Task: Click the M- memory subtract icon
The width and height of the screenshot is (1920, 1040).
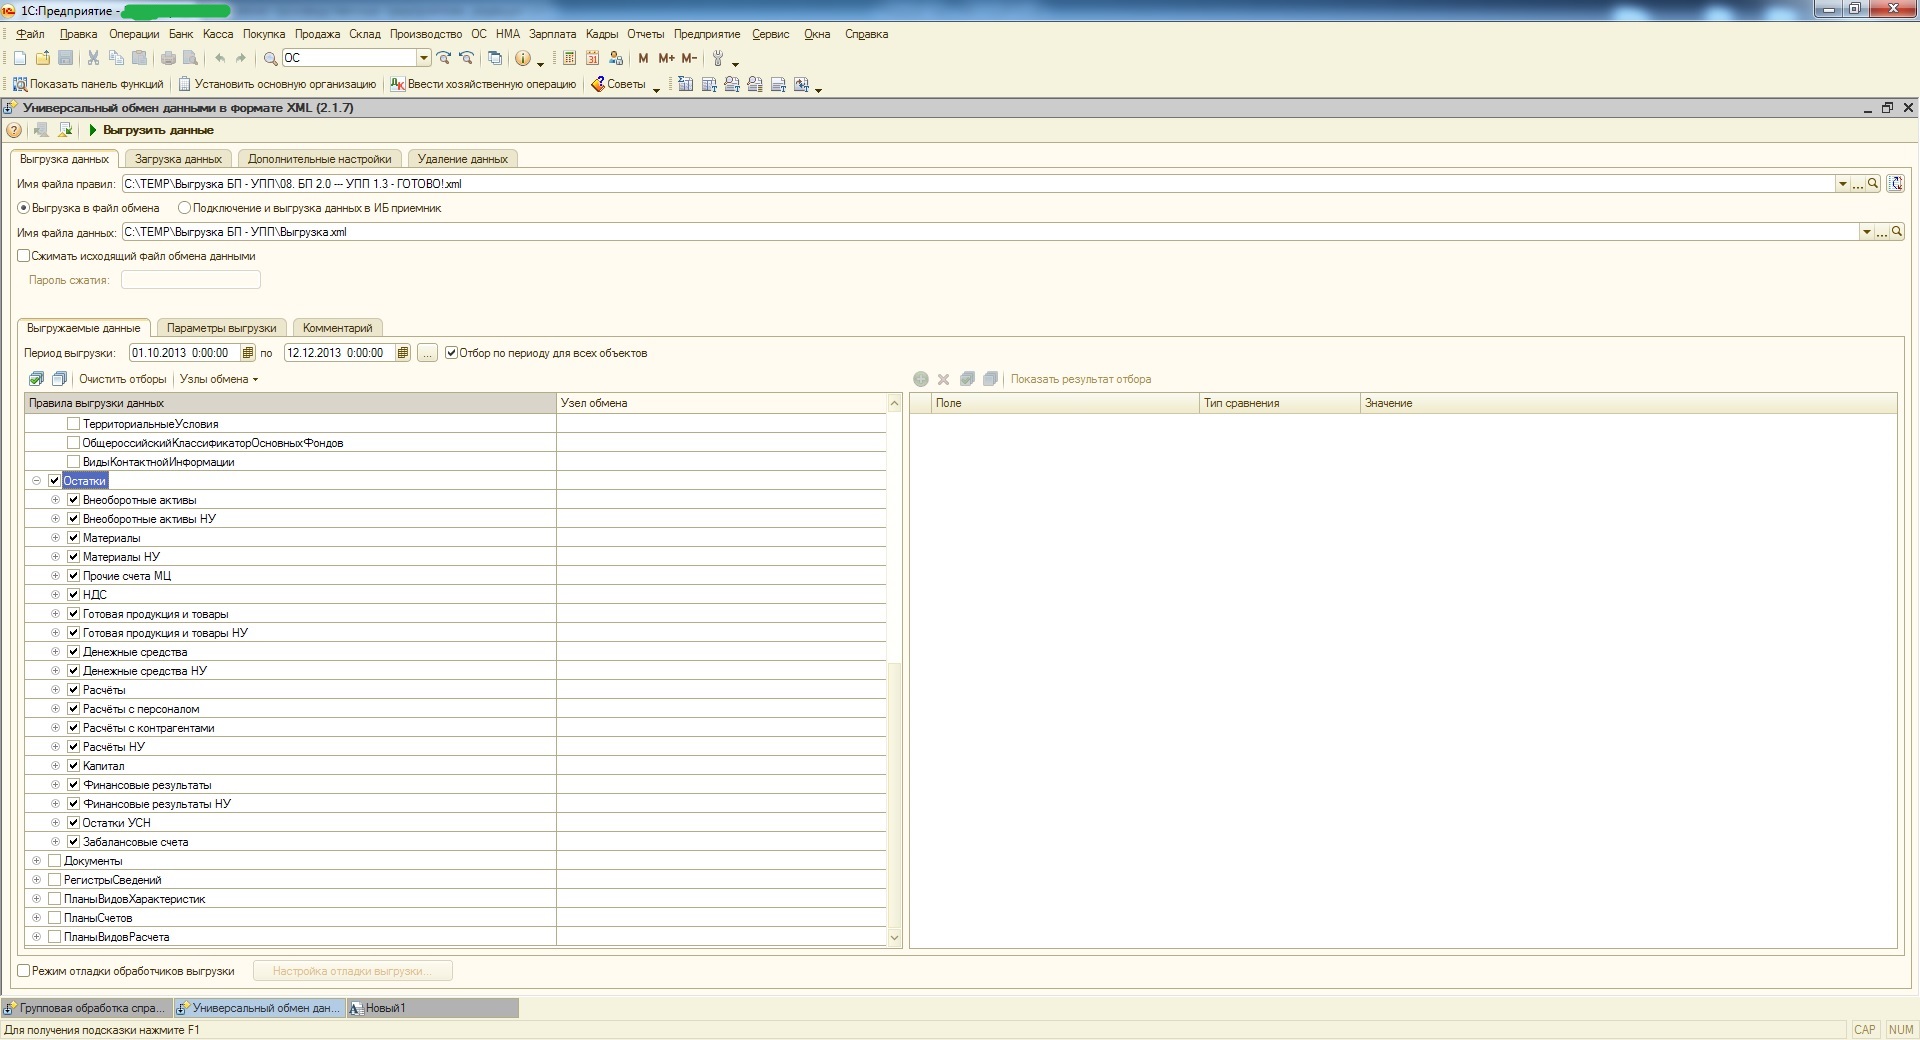Action: coord(689,58)
